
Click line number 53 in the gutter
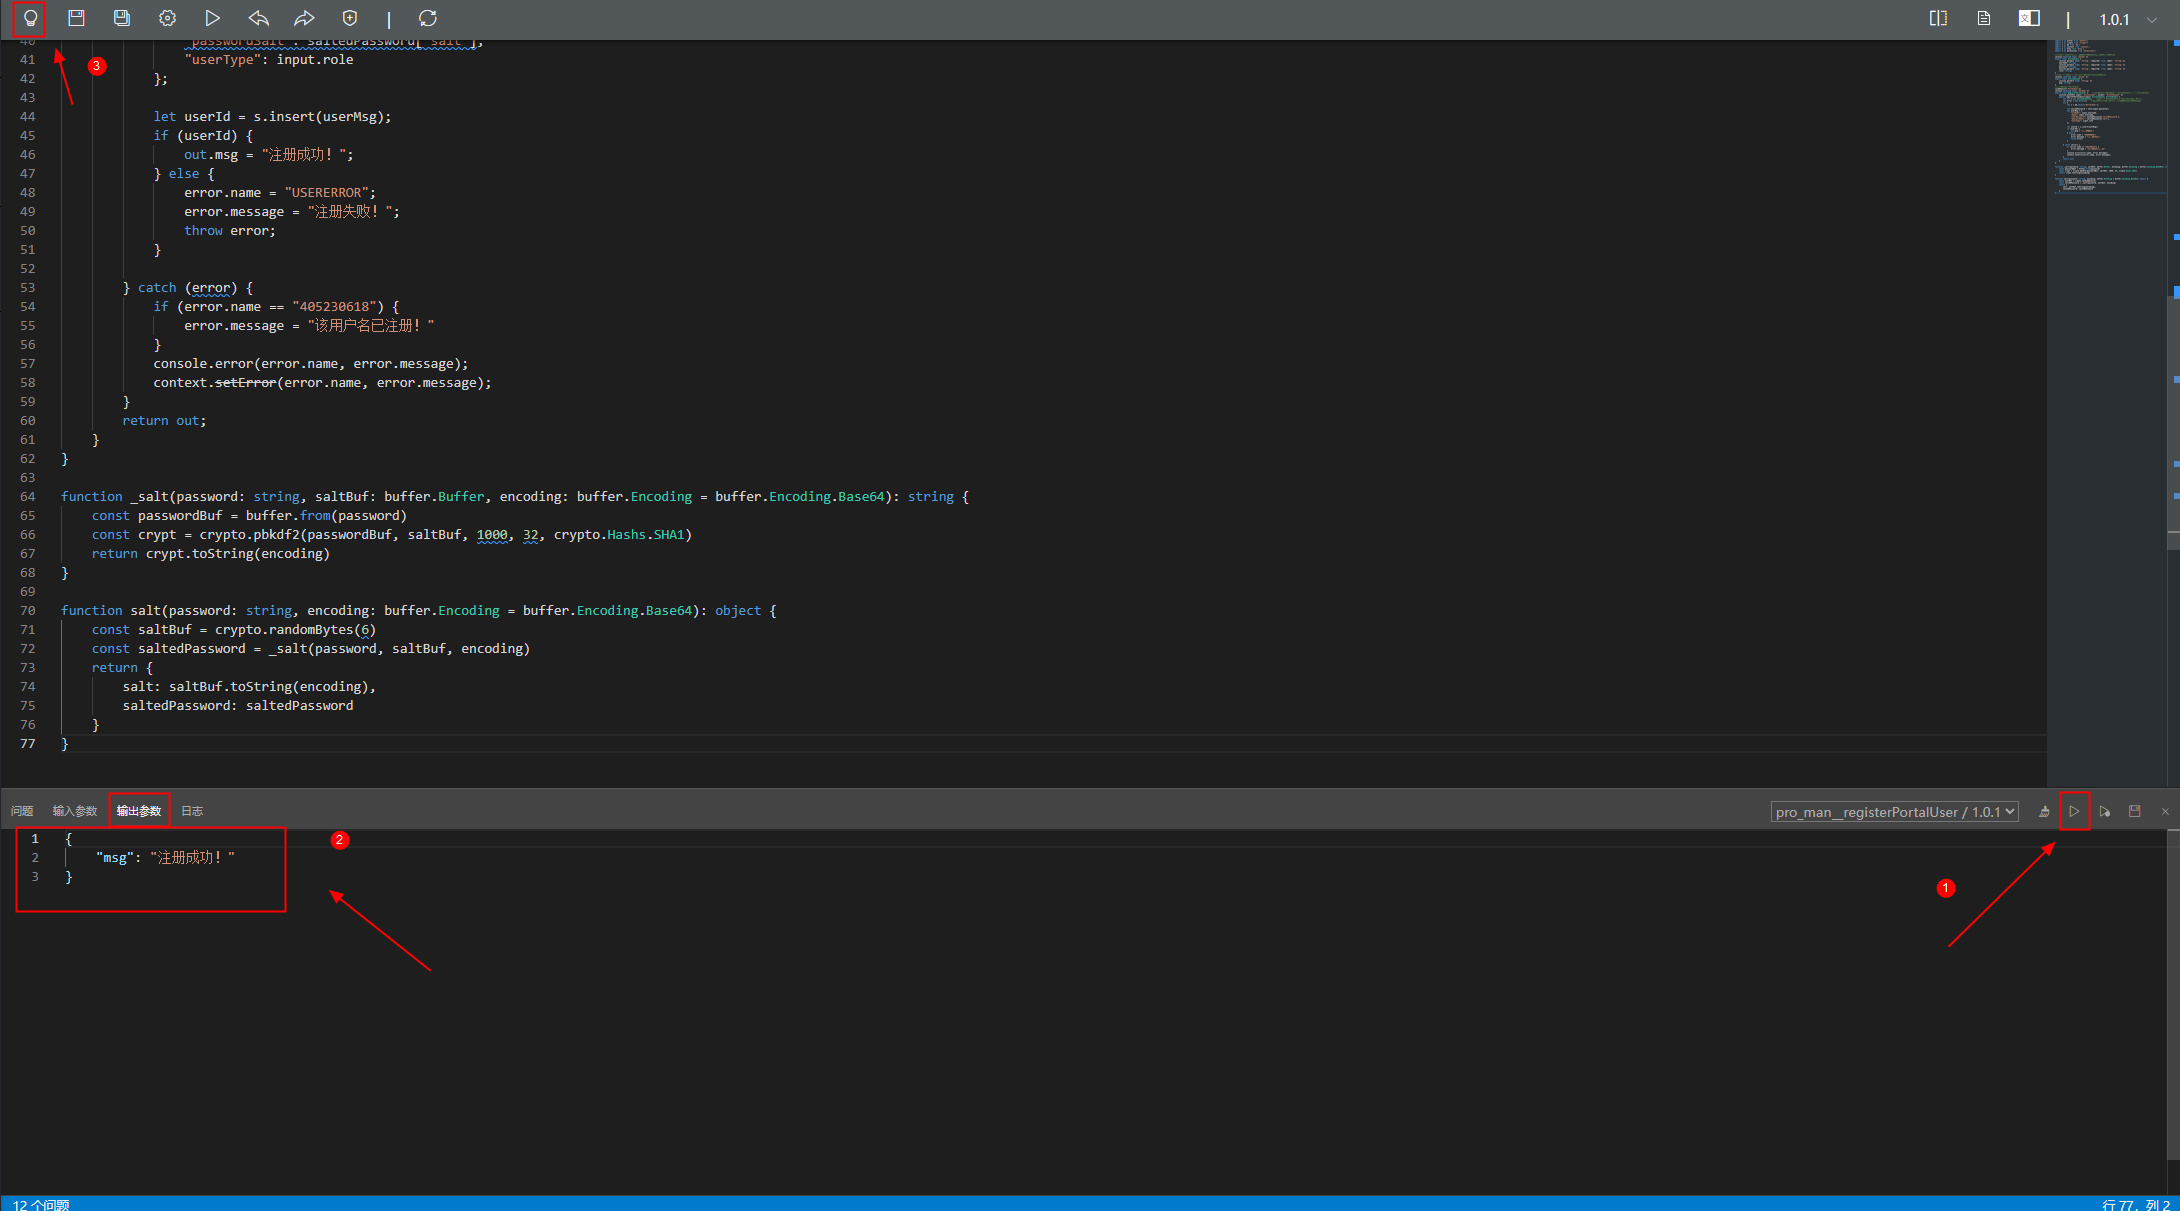27,287
